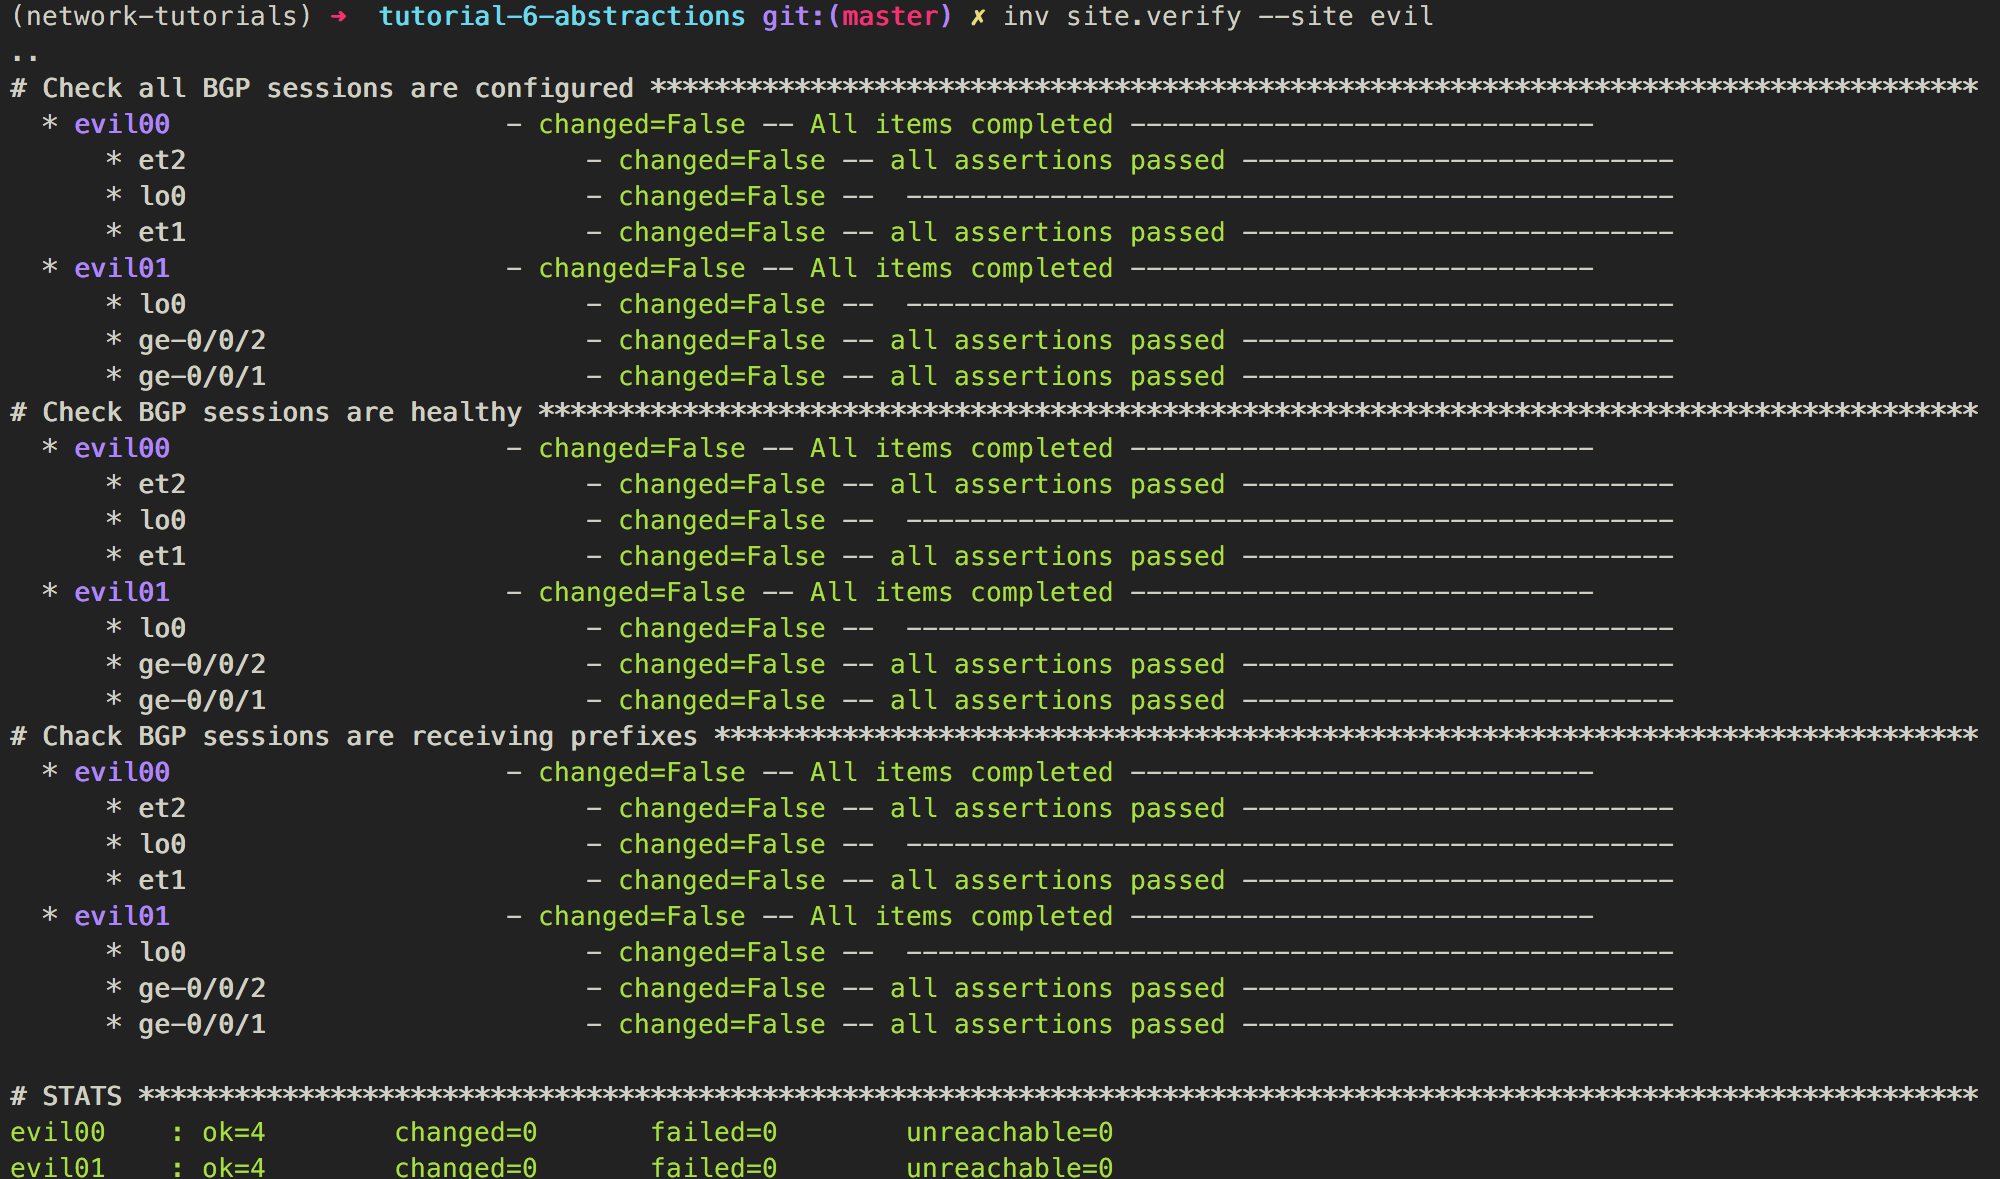This screenshot has height=1179, width=2000.
Task: Click 'Chack BGP sessions are receiving prefixes' heading
Action: coord(370,736)
